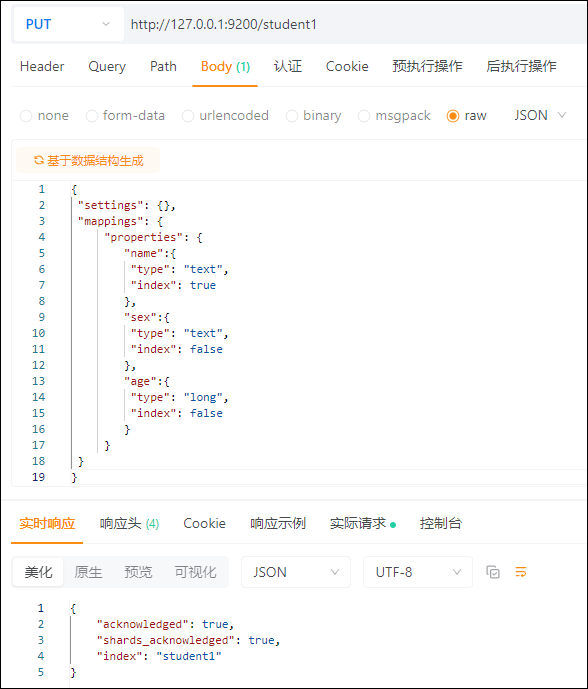Open the response Cookie tab
This screenshot has width=588, height=689.
pos(204,523)
